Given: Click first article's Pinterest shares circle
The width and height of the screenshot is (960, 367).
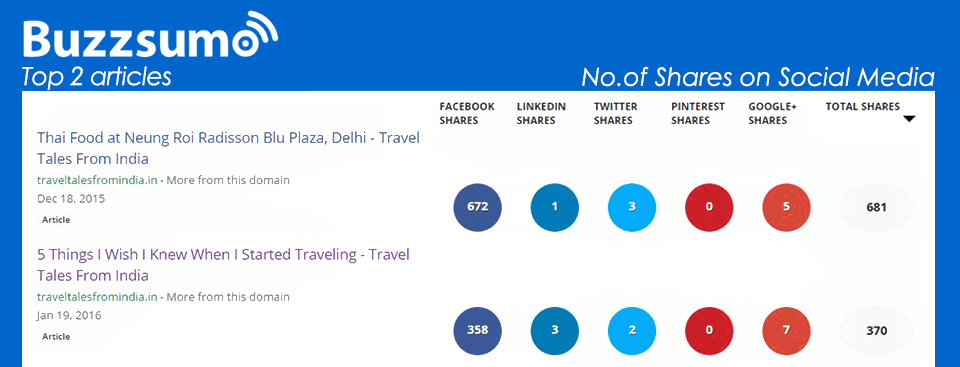Looking at the screenshot, I should pos(709,207).
